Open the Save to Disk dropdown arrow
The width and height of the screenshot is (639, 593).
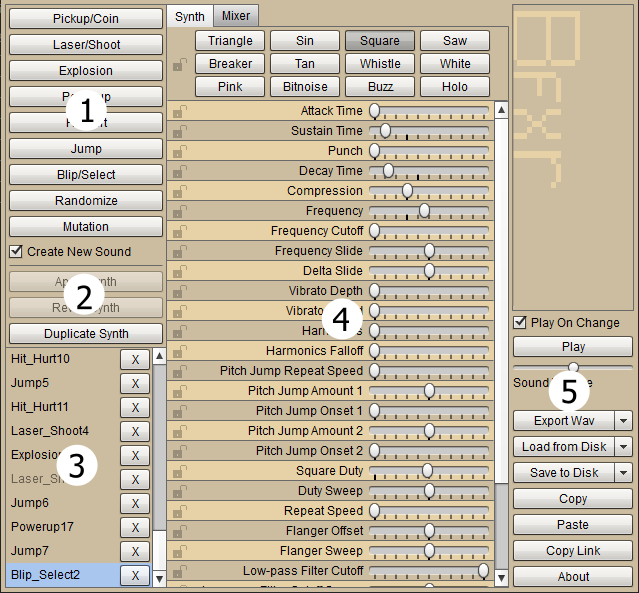click(x=623, y=473)
